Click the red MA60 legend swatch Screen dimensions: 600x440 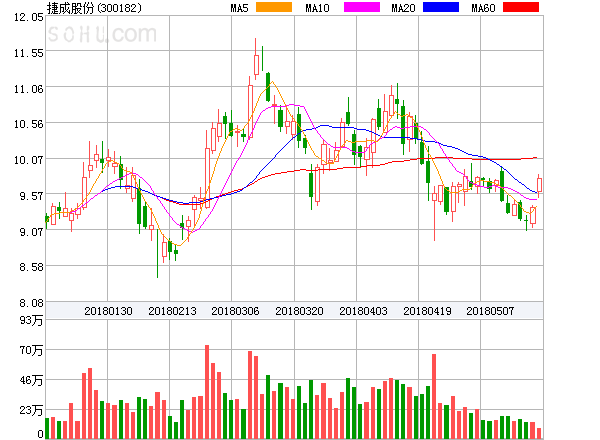[521, 7]
